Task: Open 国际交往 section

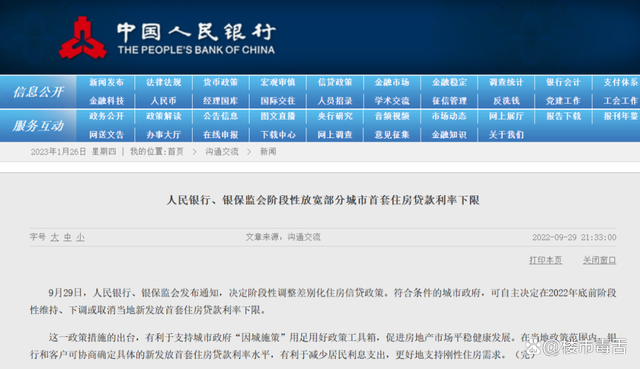Action: (x=278, y=101)
